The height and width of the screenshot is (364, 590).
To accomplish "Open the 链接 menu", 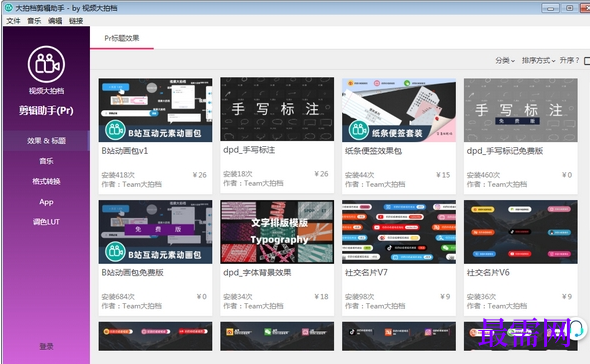I will (x=76, y=21).
